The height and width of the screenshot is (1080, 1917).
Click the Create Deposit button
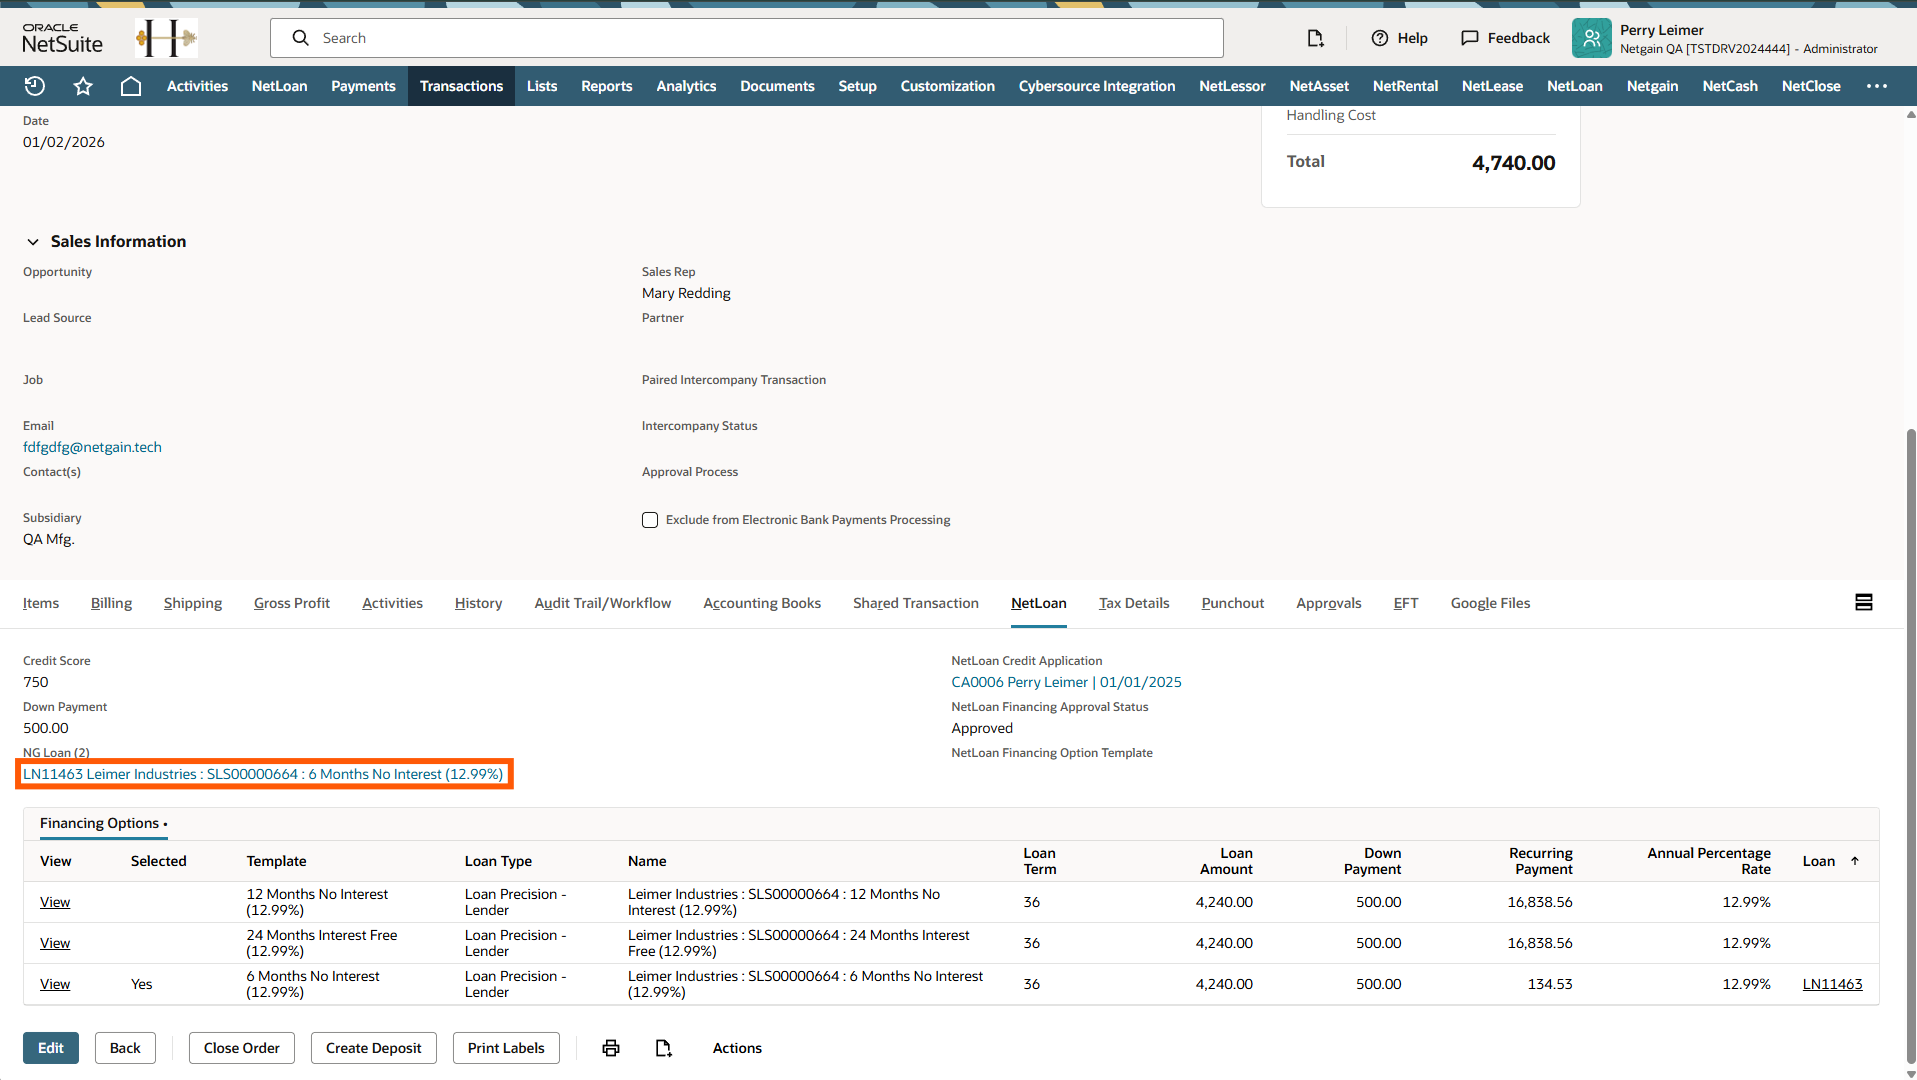[x=373, y=1048]
